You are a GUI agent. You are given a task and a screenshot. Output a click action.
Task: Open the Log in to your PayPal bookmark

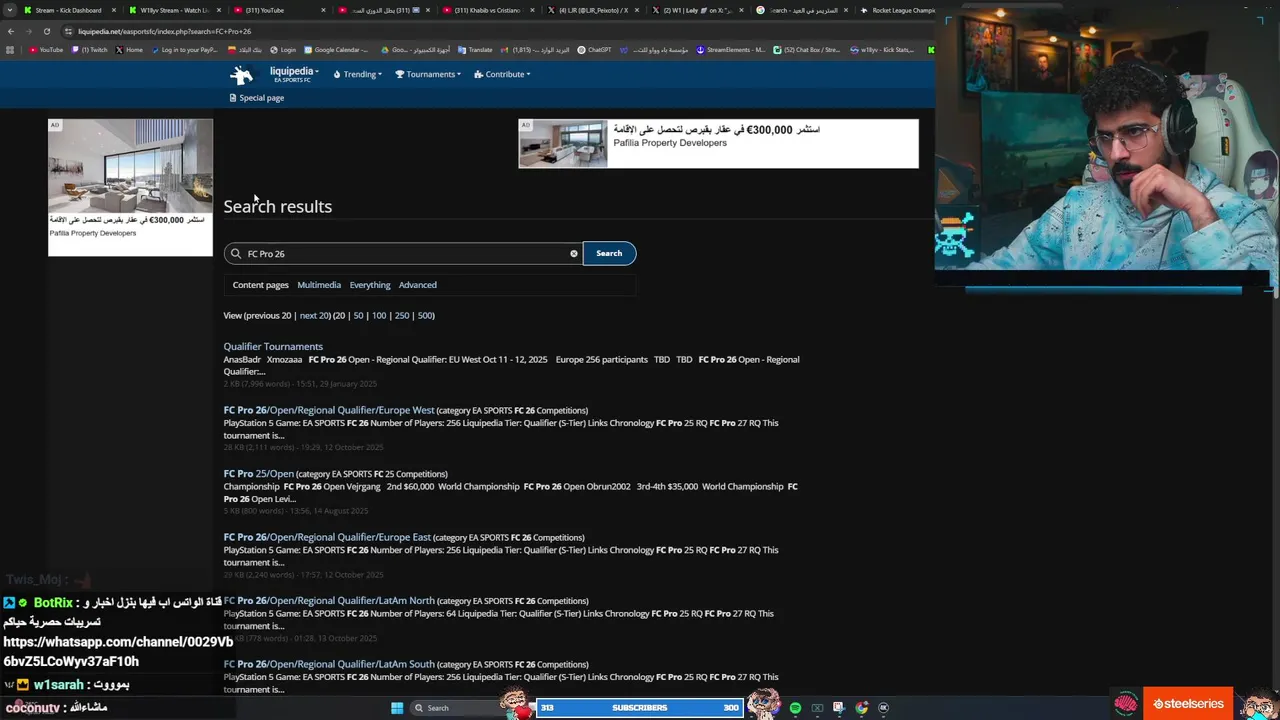[184, 50]
